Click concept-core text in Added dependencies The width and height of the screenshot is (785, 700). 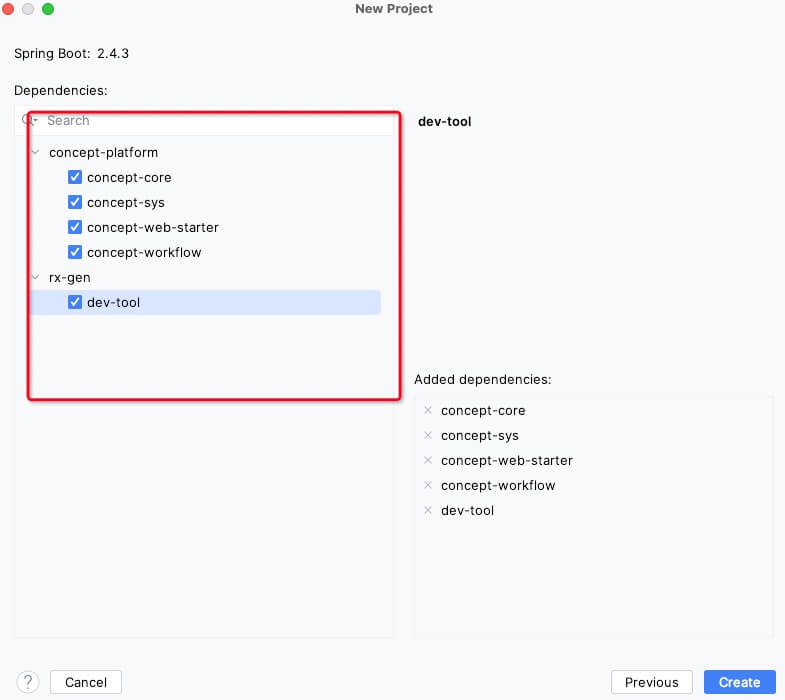[483, 411]
